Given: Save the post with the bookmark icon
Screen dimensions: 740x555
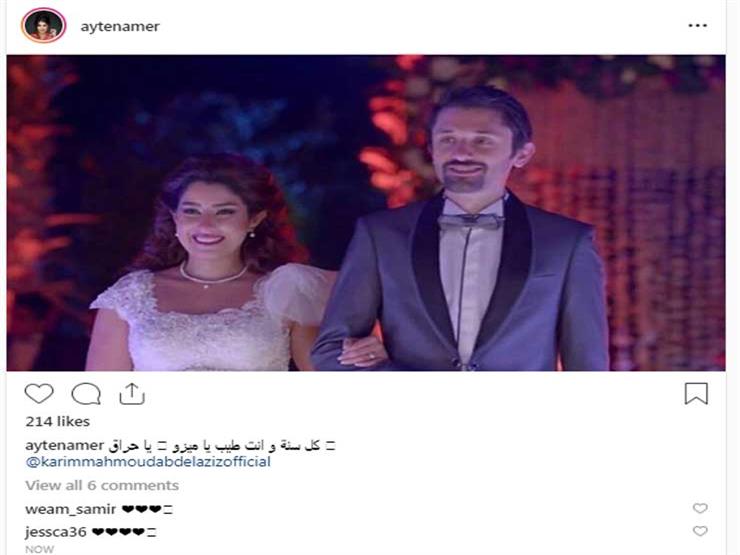Looking at the screenshot, I should tap(696, 394).
